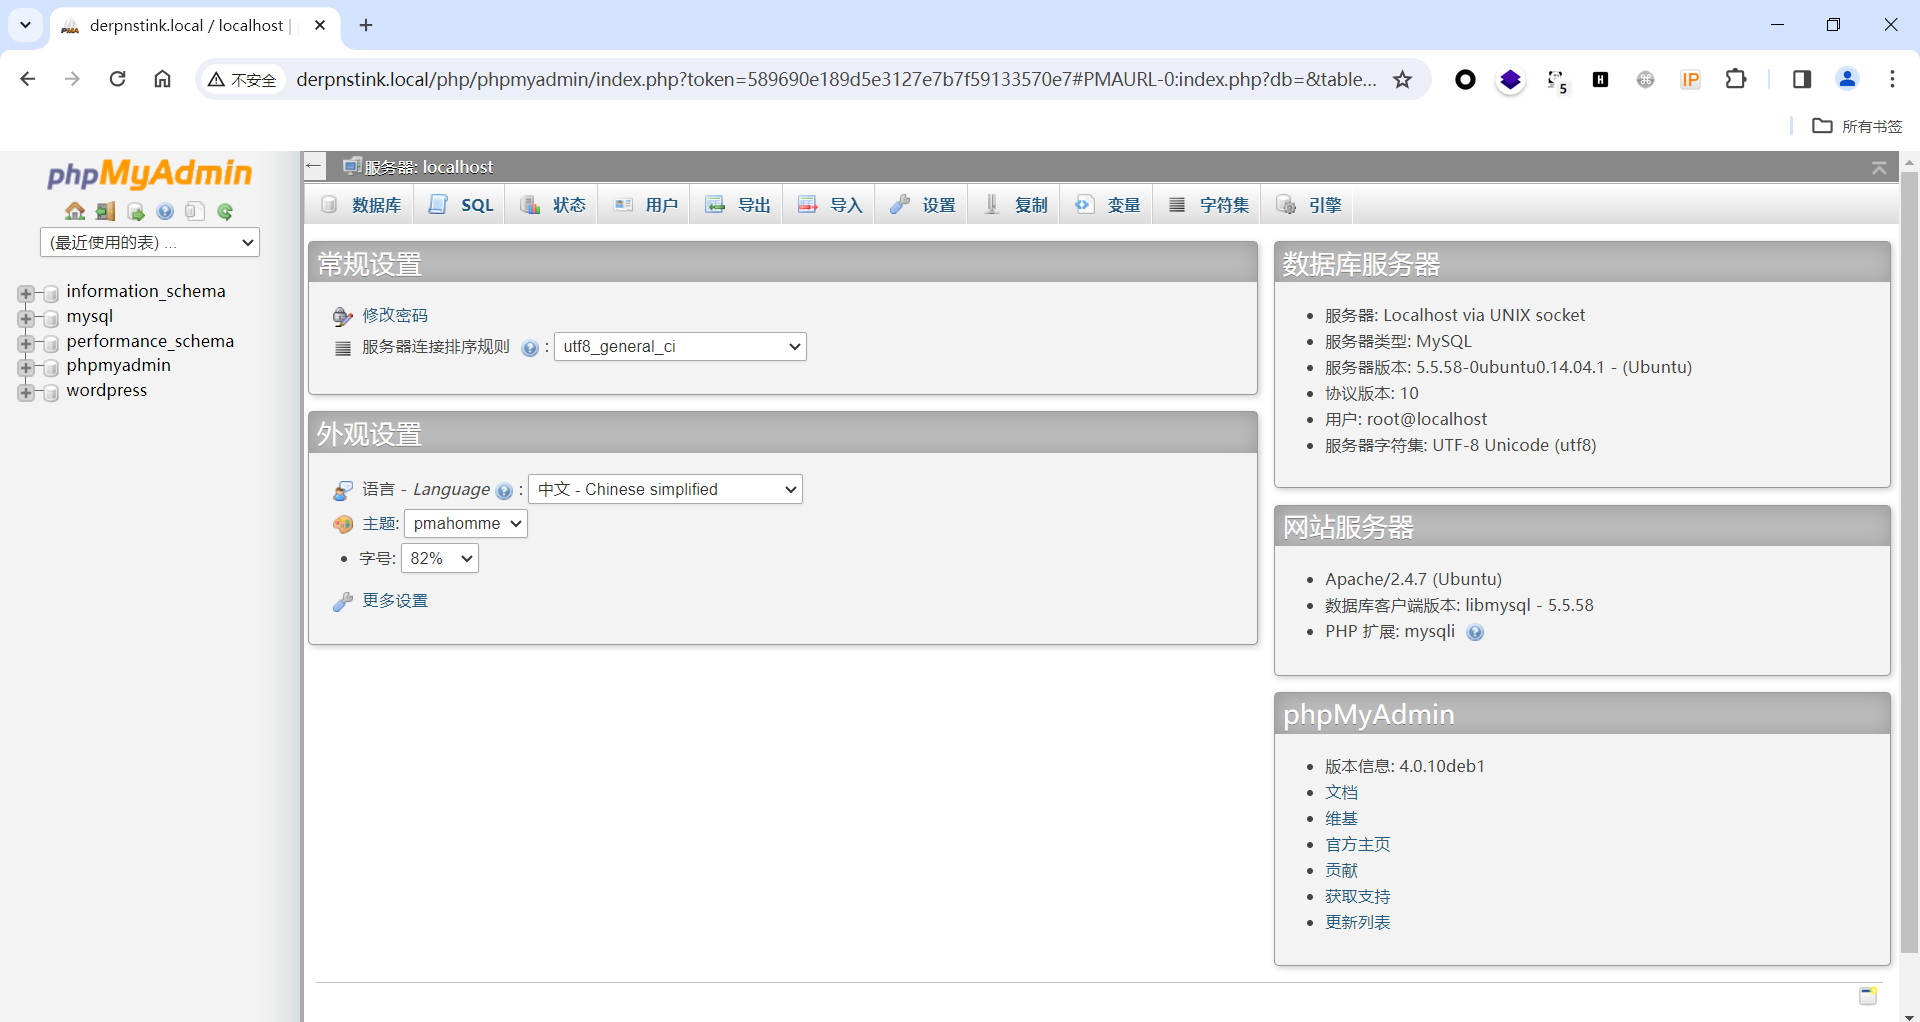The image size is (1920, 1022).
Task: Open Chrome three-dot menu
Action: click(x=1892, y=79)
